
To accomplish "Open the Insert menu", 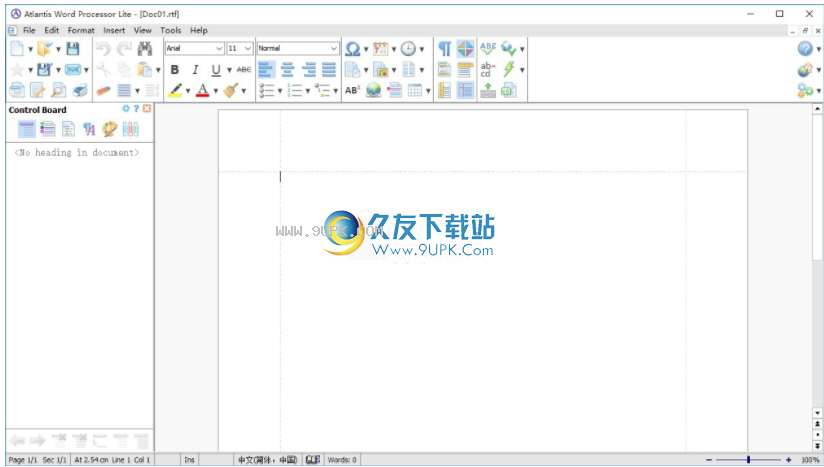I will pos(114,30).
